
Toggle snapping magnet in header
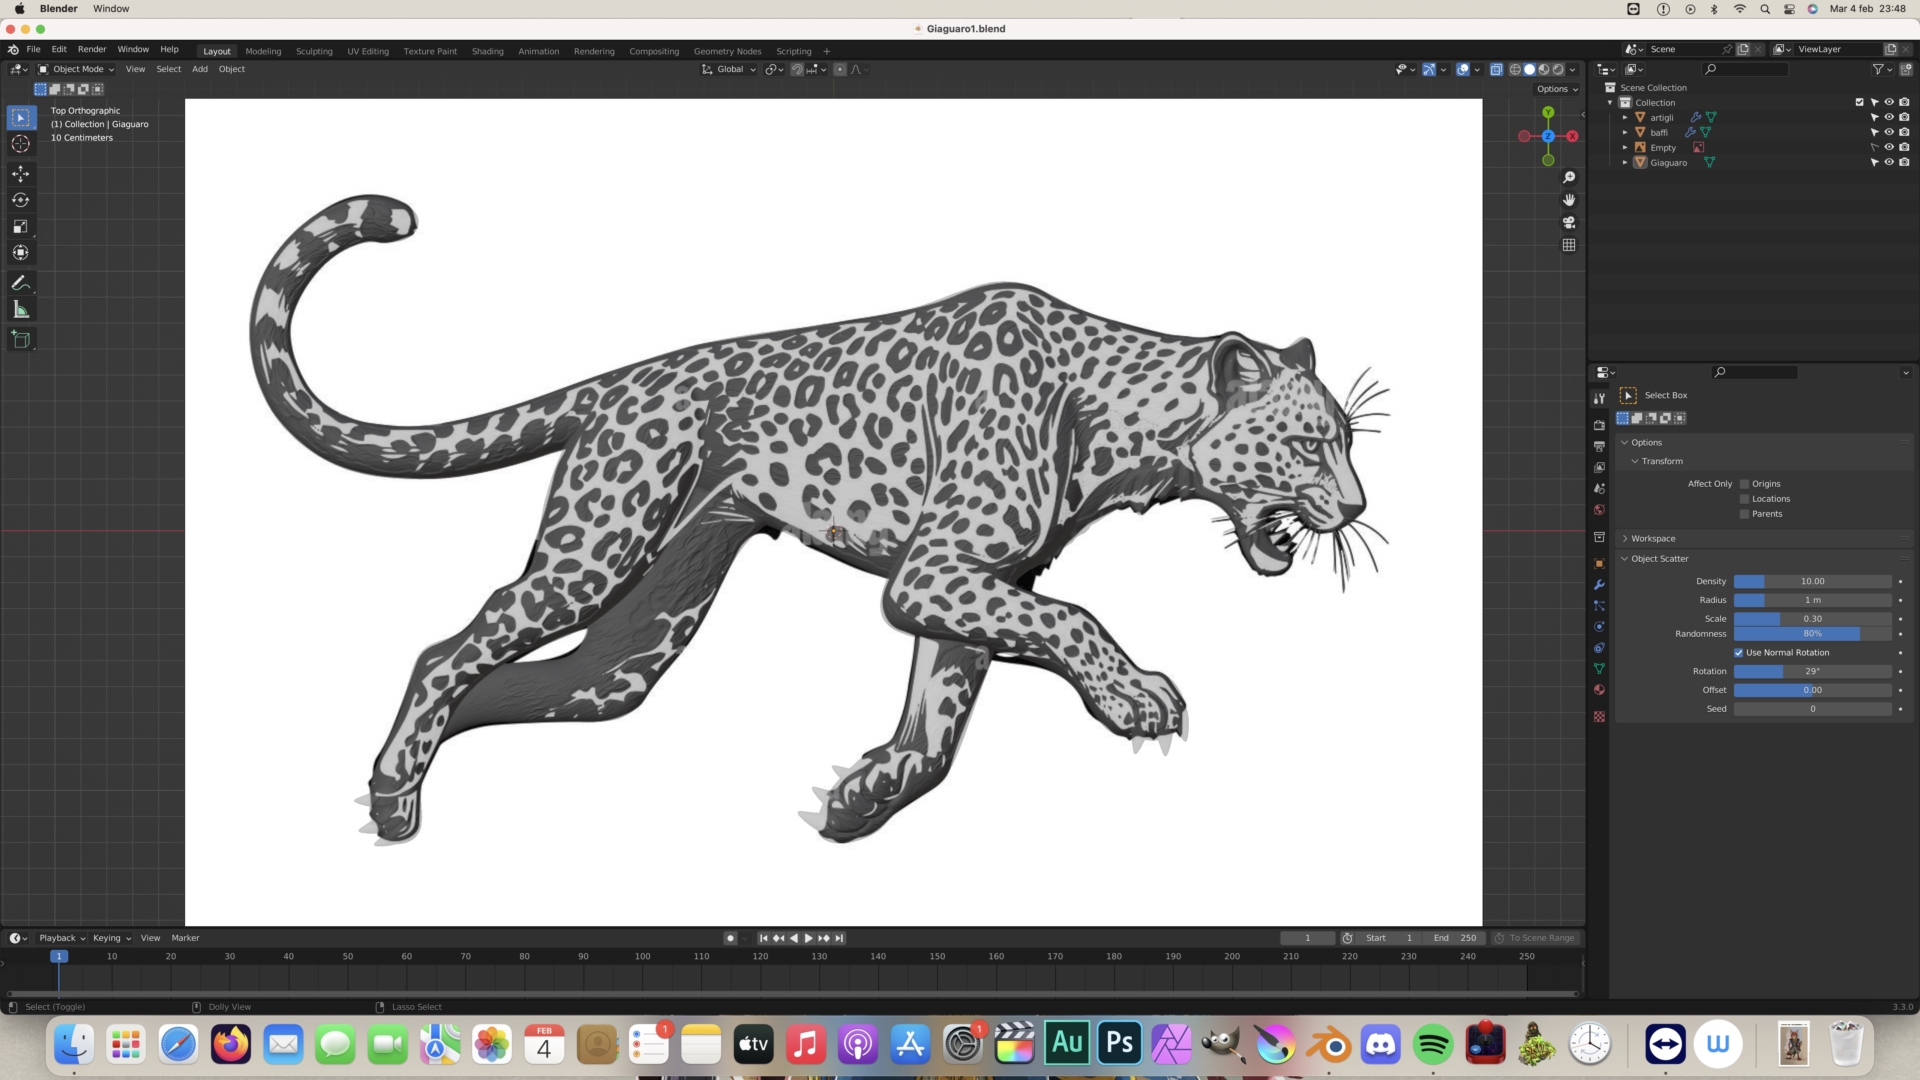point(797,70)
